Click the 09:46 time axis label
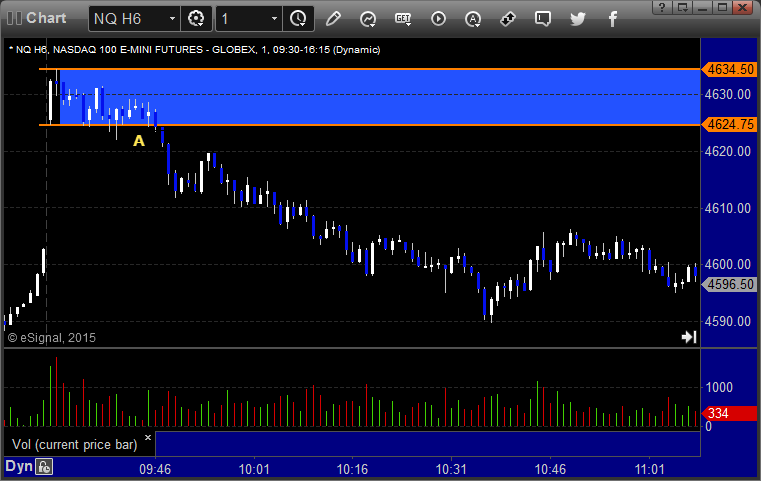Image resolution: width=761 pixels, height=481 pixels. click(155, 469)
